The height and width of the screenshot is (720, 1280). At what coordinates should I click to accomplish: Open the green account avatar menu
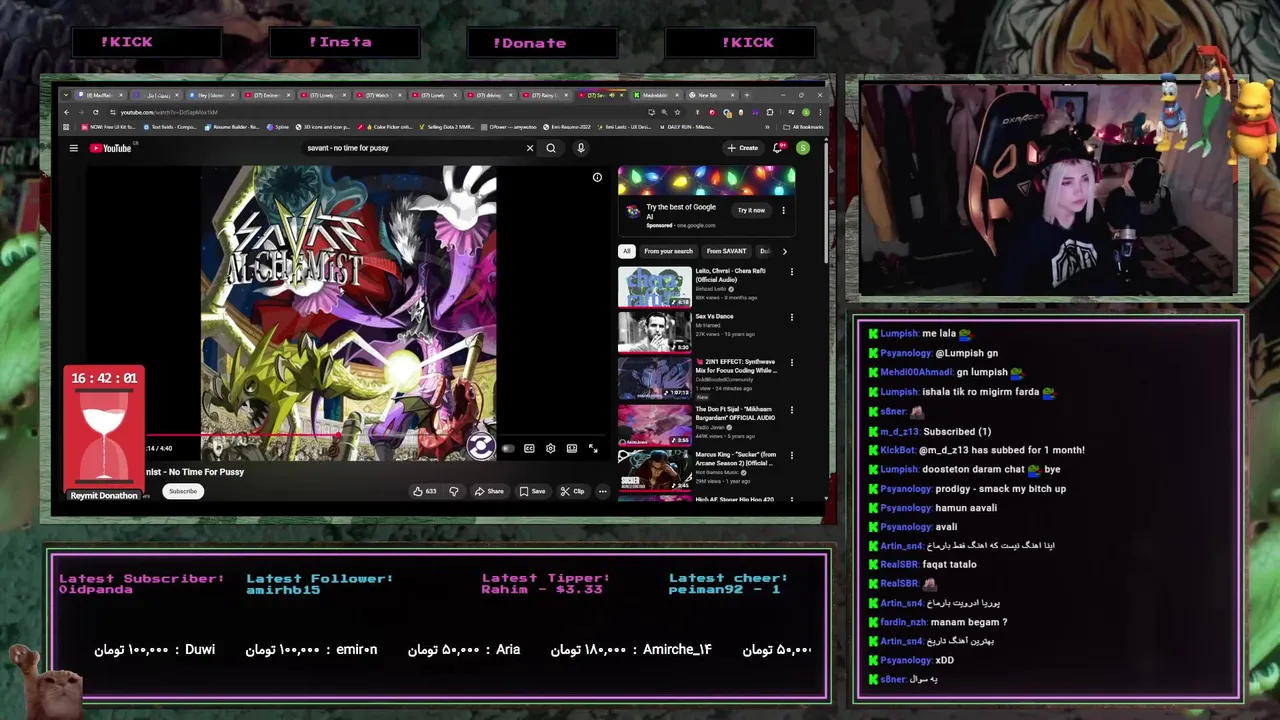(x=803, y=148)
